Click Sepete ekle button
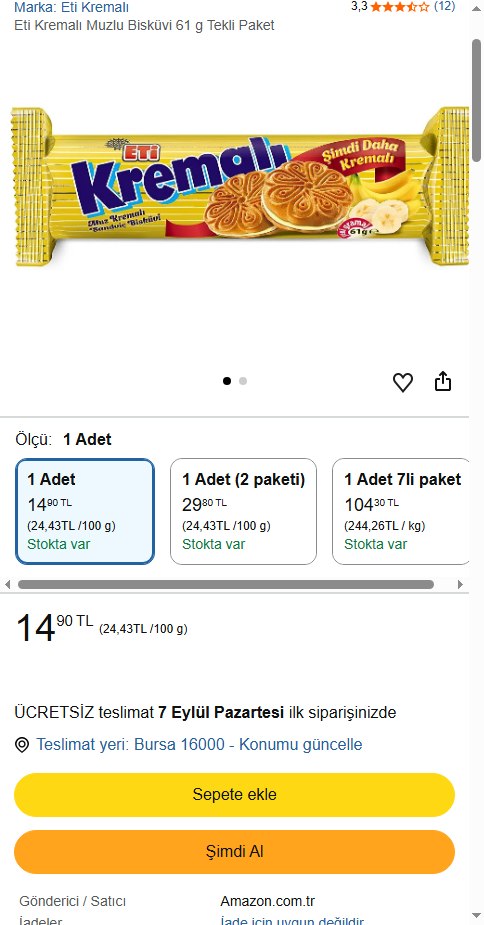 pyautogui.click(x=234, y=795)
